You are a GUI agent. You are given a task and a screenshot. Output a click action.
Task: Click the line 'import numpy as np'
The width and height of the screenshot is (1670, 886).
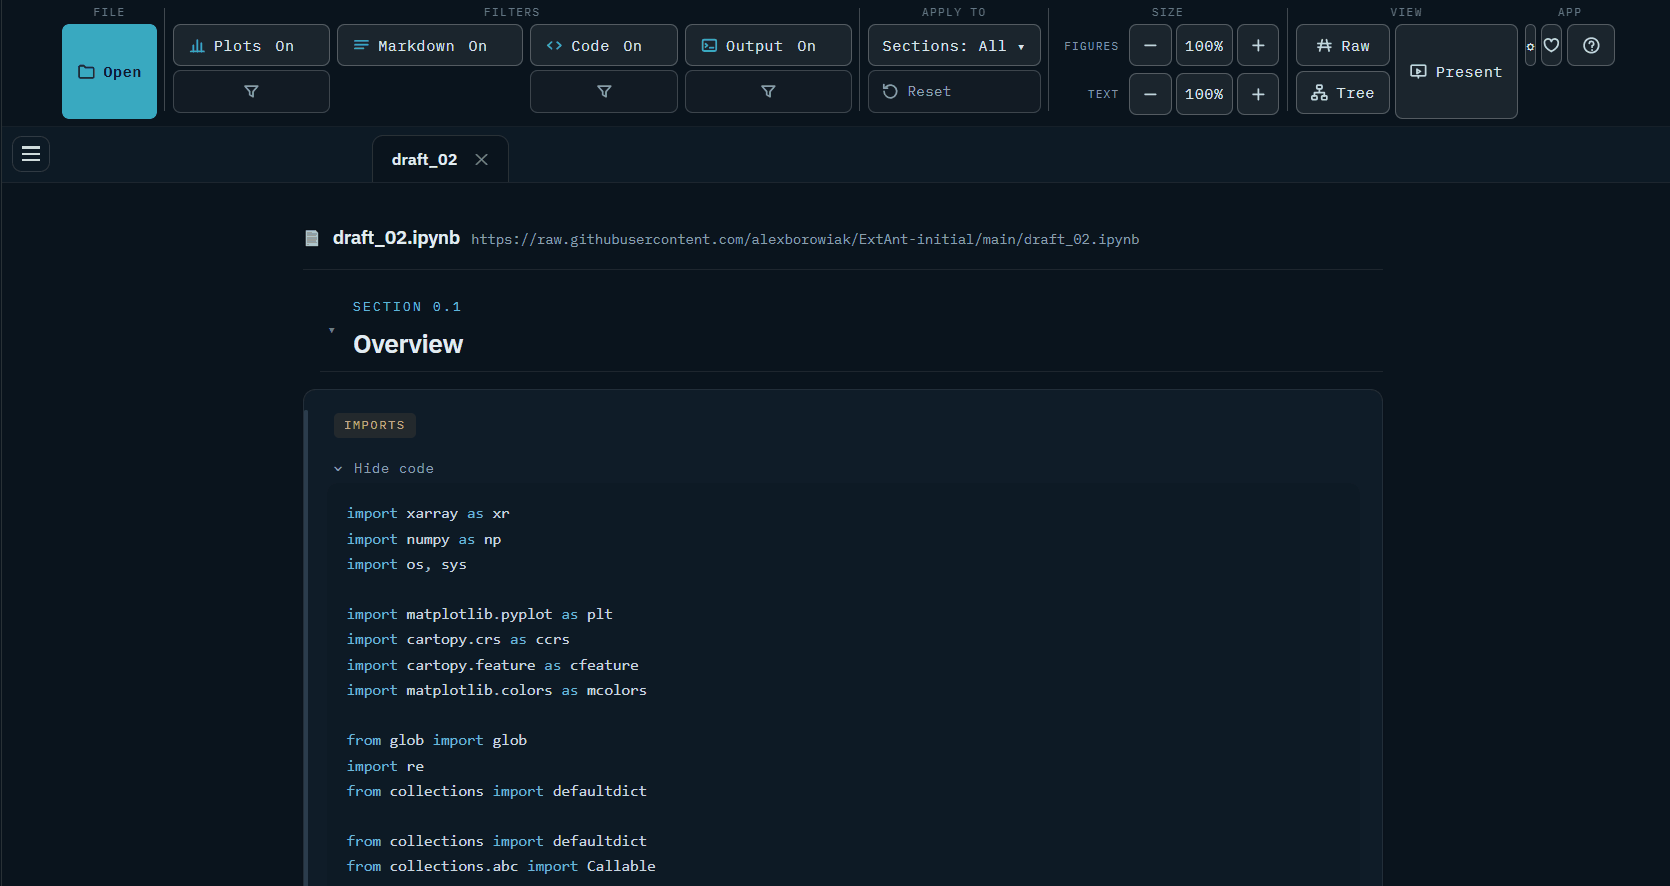[x=424, y=540]
